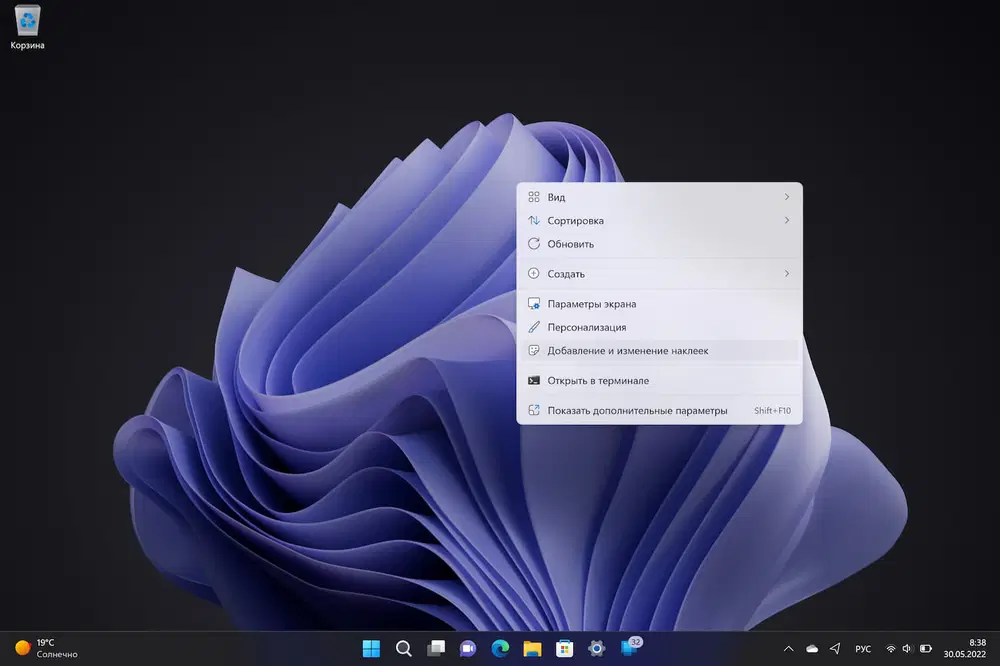Viewport: 1000px width, 666px height.
Task: Click the expand icon beside Показать дополнительные параметры
Action: 534,410
